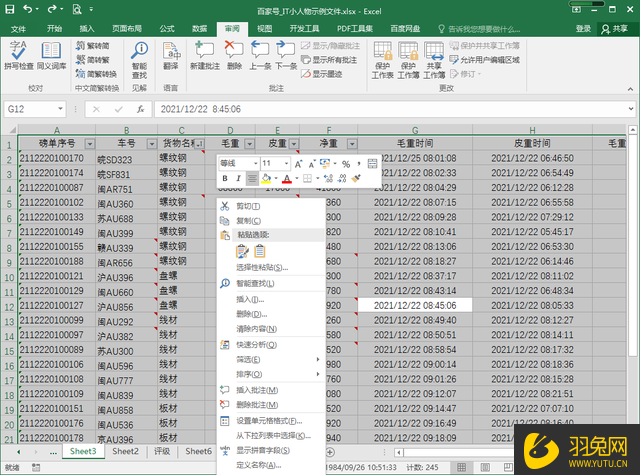This screenshot has height=475, width=640.
Task: Open the Name Box dropdown
Action: (x=60, y=109)
